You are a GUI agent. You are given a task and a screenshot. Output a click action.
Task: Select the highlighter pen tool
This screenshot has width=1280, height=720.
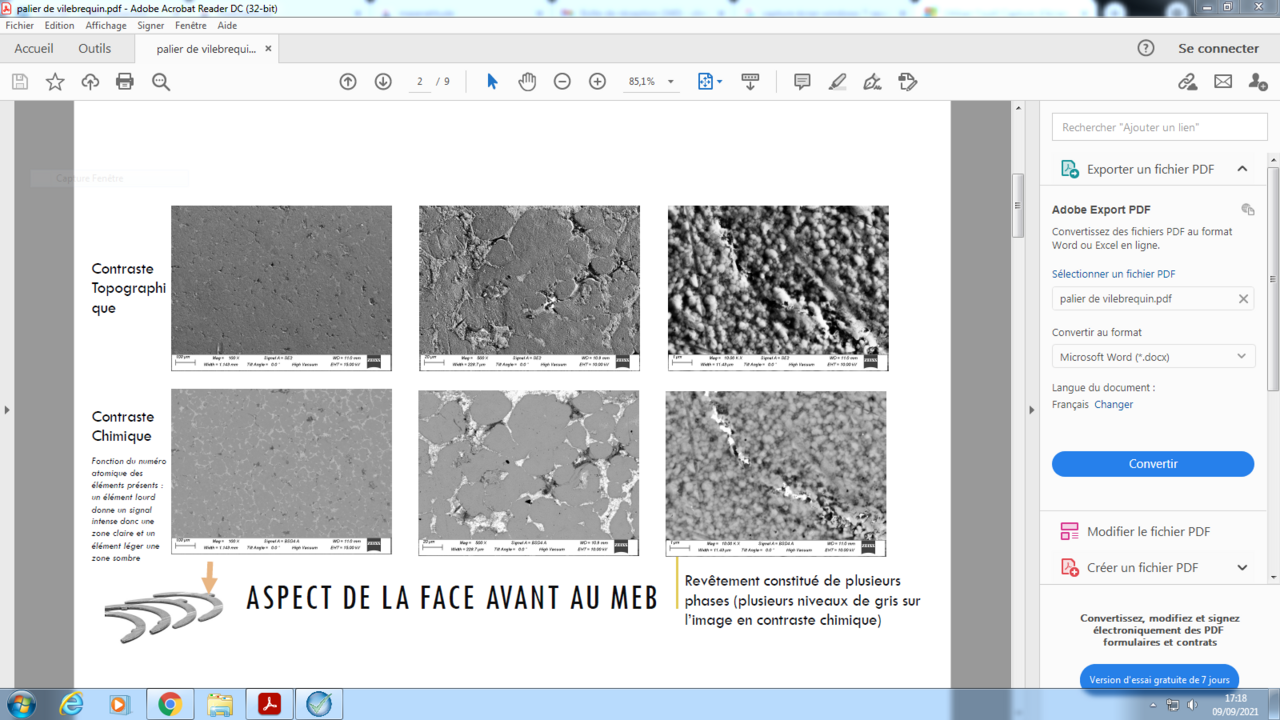(838, 82)
